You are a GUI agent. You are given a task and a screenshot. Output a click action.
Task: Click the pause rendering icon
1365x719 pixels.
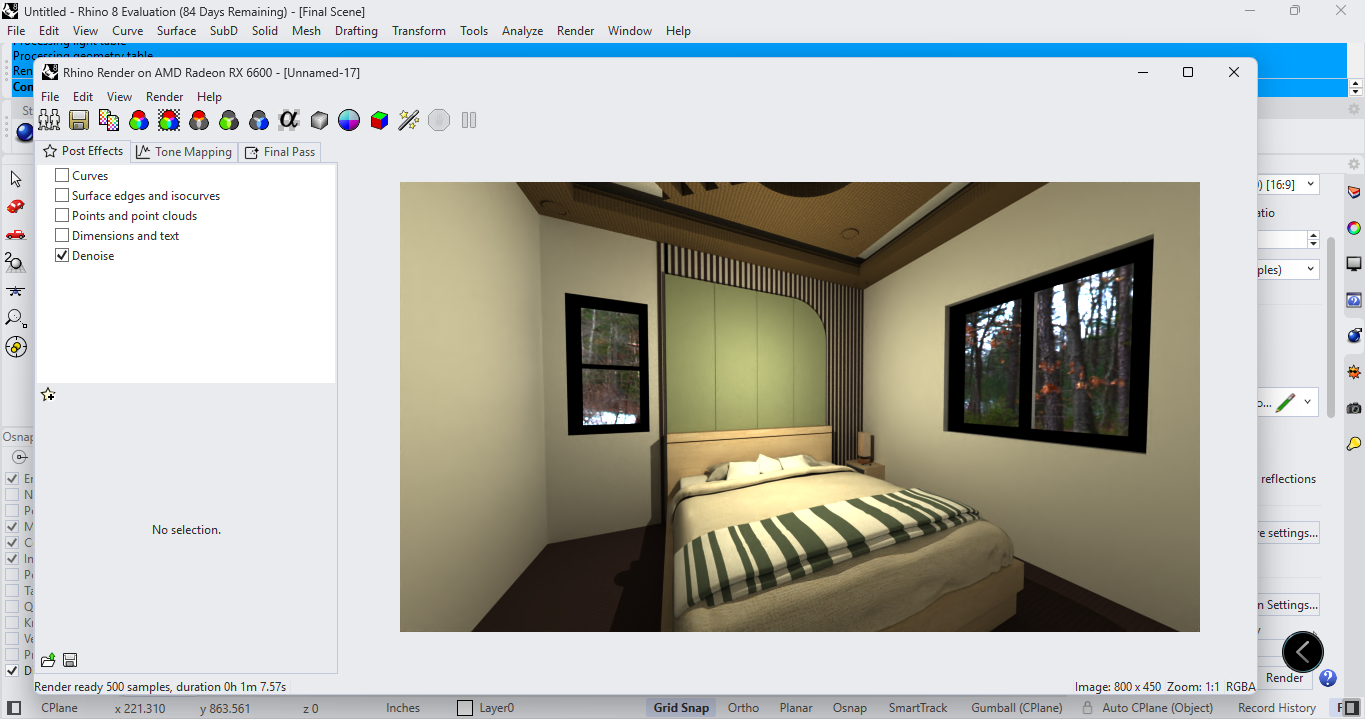[469, 120]
